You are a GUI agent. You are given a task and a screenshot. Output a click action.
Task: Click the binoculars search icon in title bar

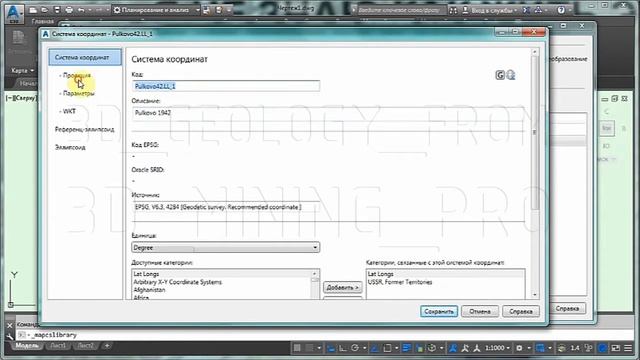click(453, 10)
